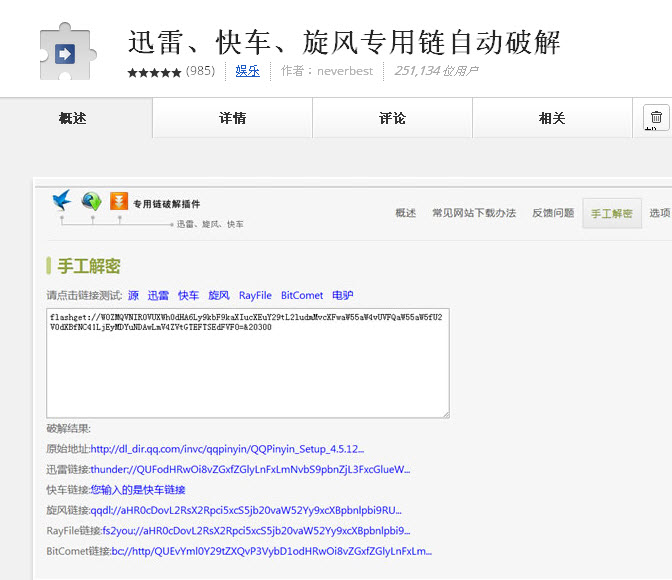672x580 pixels.
Task: Click the 251,134 users count text
Action: (x=436, y=71)
